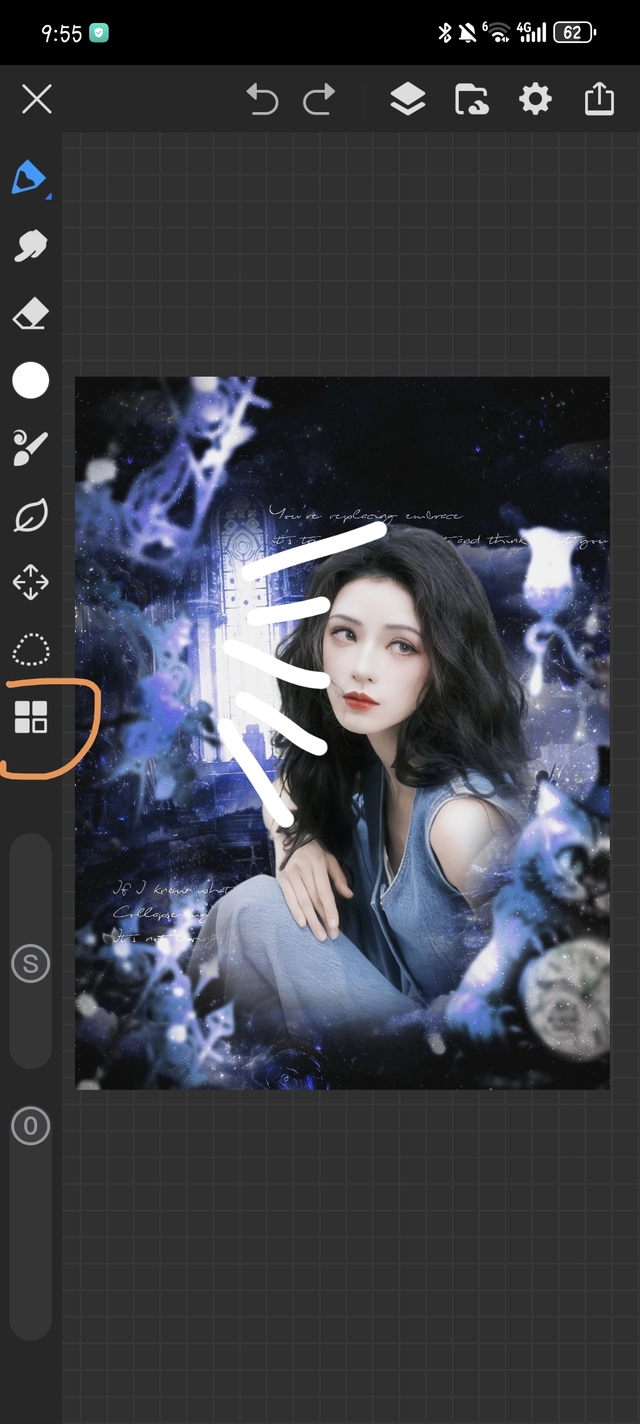The height and width of the screenshot is (1424, 640).
Task: Tap the share/export icon
Action: [598, 99]
